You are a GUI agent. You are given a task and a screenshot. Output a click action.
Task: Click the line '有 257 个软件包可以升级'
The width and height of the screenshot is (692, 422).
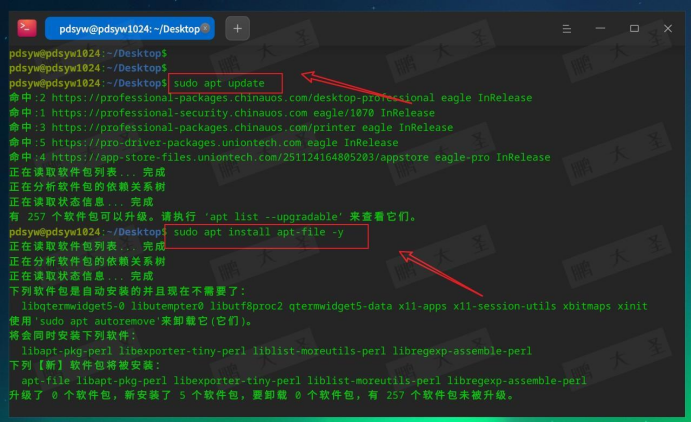[213, 217]
